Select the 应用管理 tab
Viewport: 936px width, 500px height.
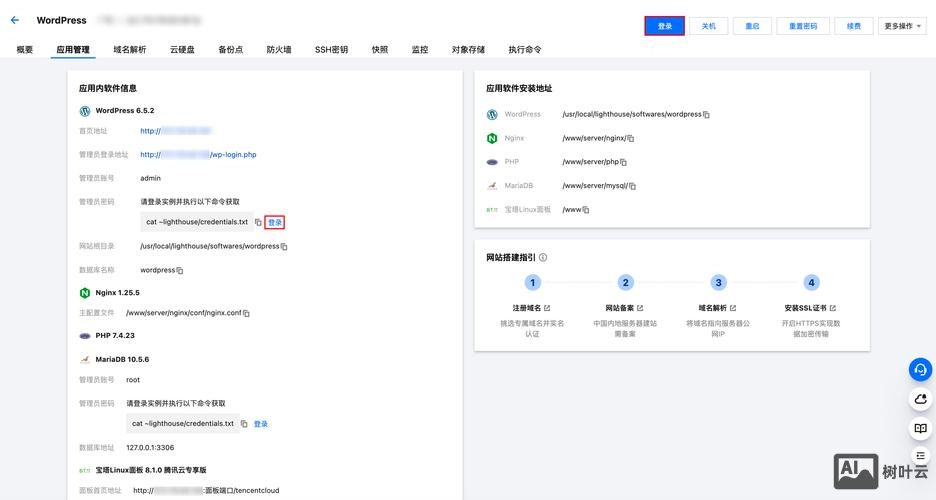pos(73,50)
